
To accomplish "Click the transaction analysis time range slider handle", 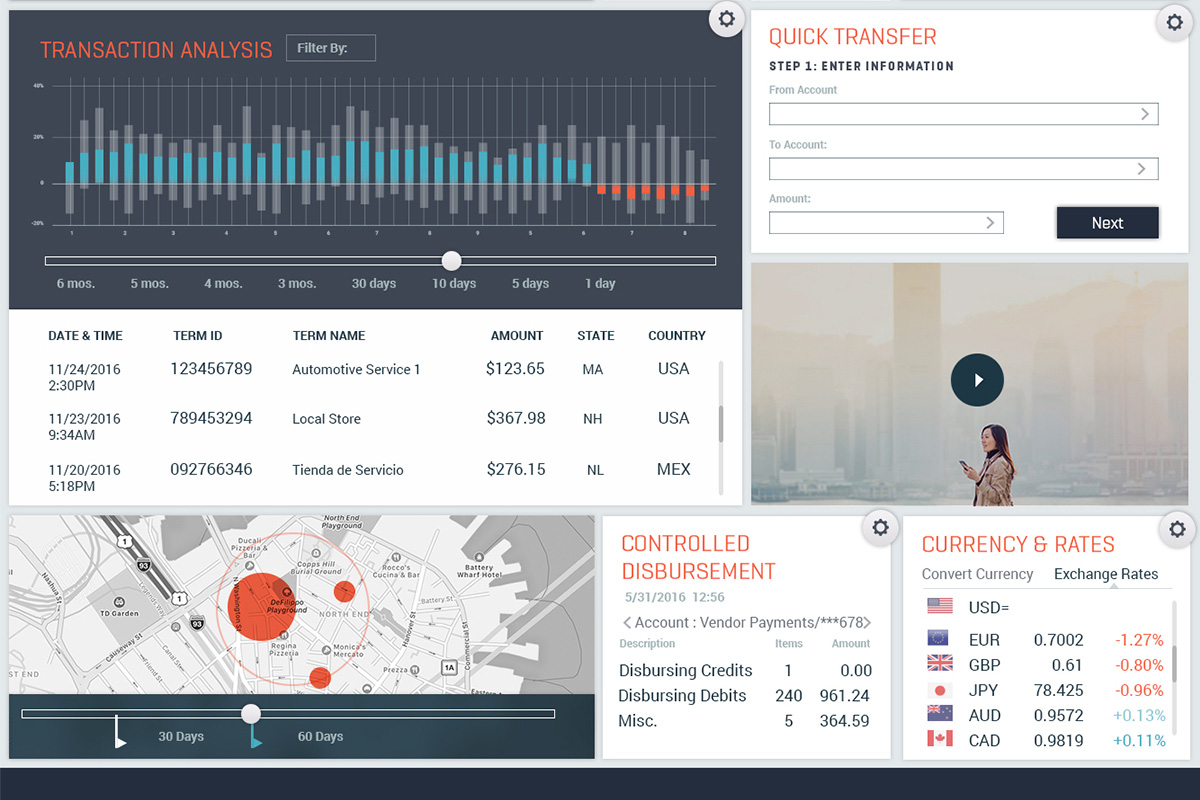I will (452, 261).
